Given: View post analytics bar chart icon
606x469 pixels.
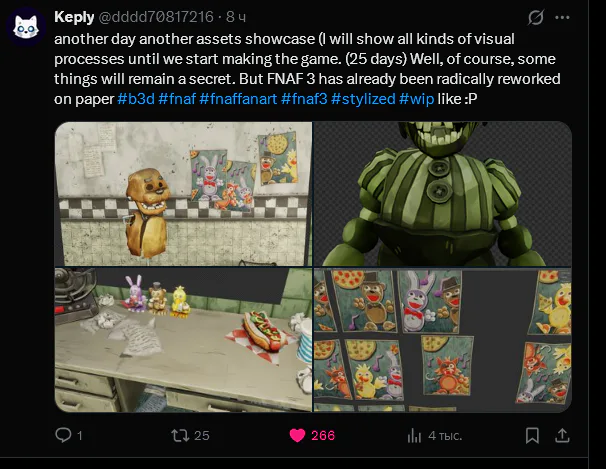Looking at the screenshot, I should pos(414,436).
